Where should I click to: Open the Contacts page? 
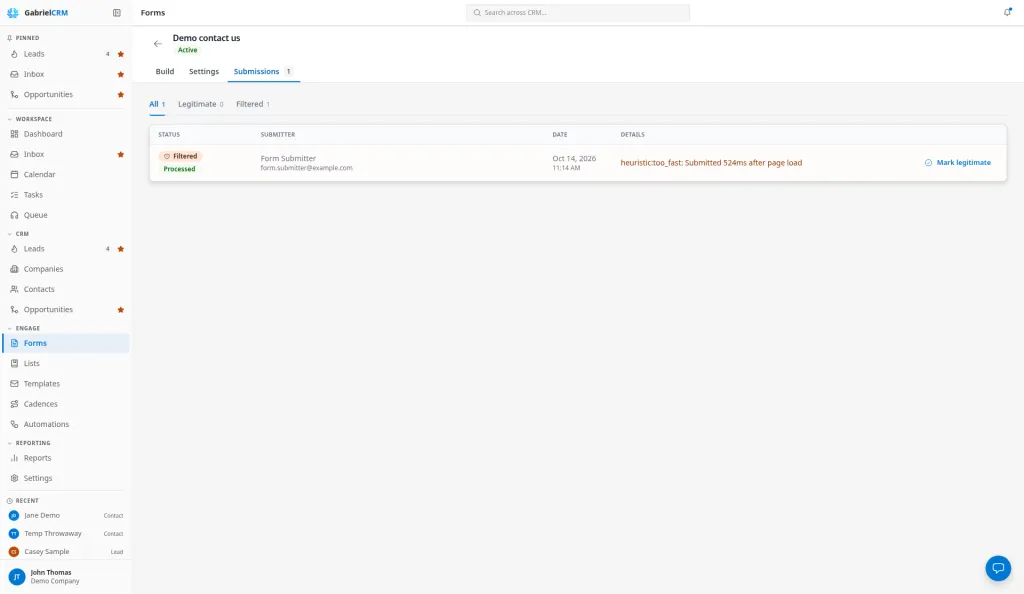tap(66, 289)
